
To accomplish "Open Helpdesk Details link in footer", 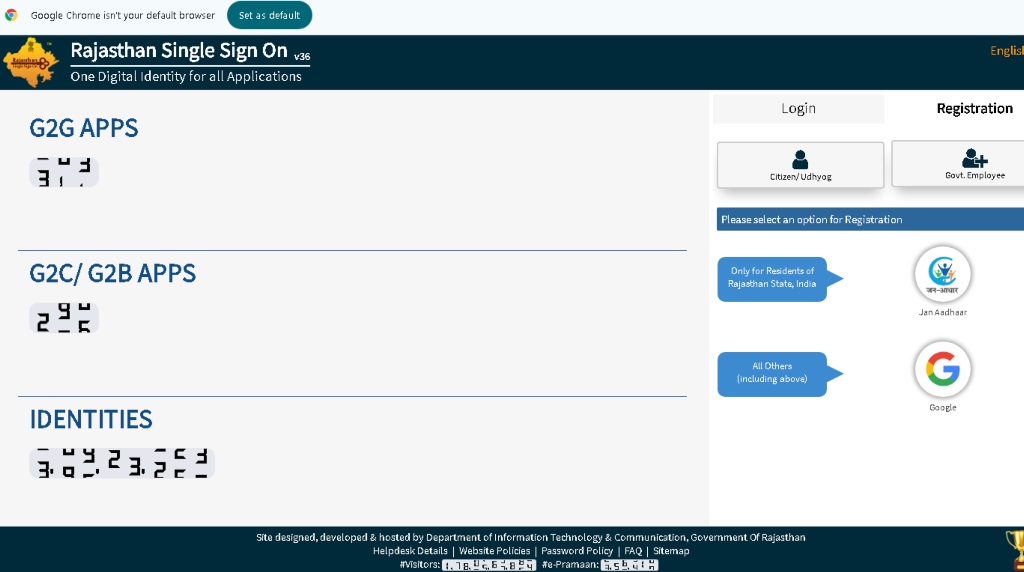I will [x=410, y=551].
